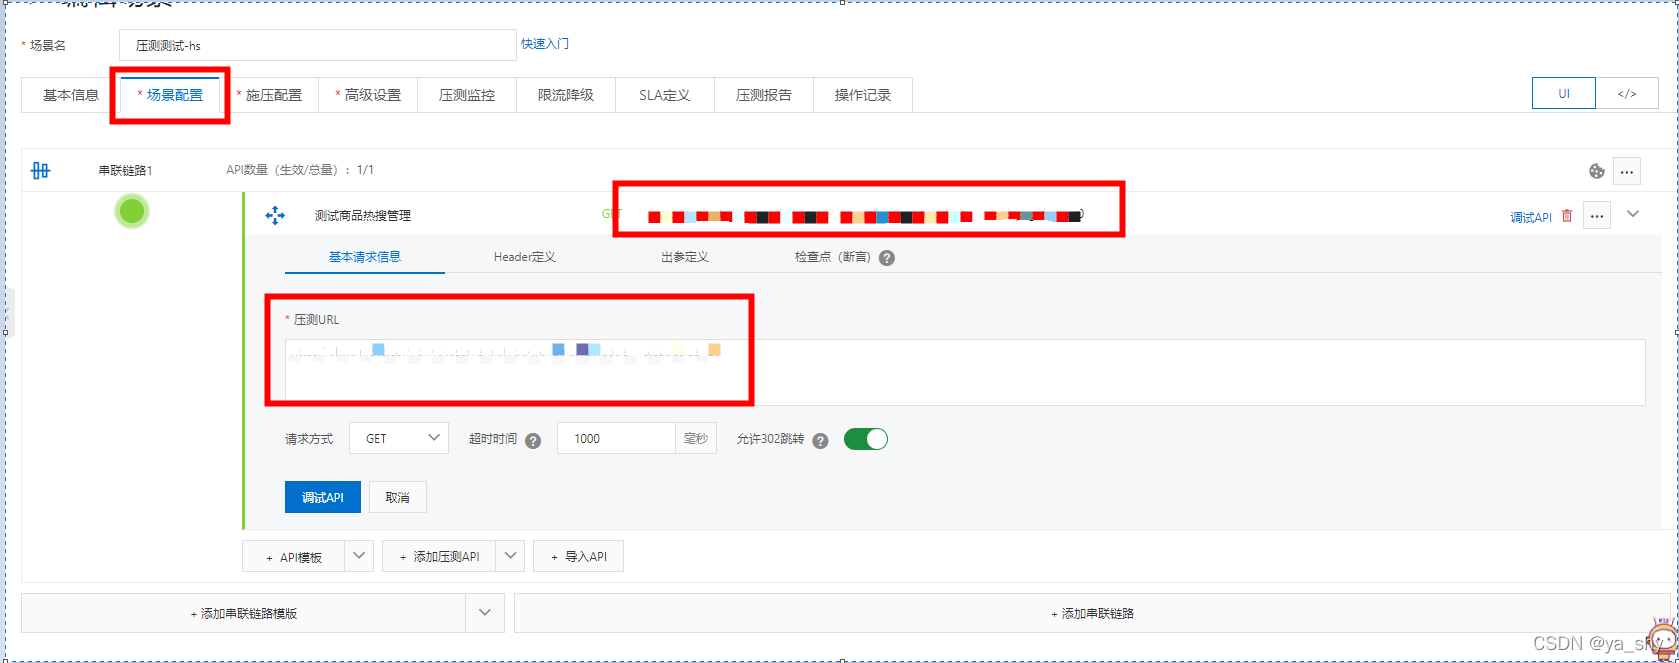Focus the 压测URL text area
The height and width of the screenshot is (663, 1679).
tap(965, 373)
